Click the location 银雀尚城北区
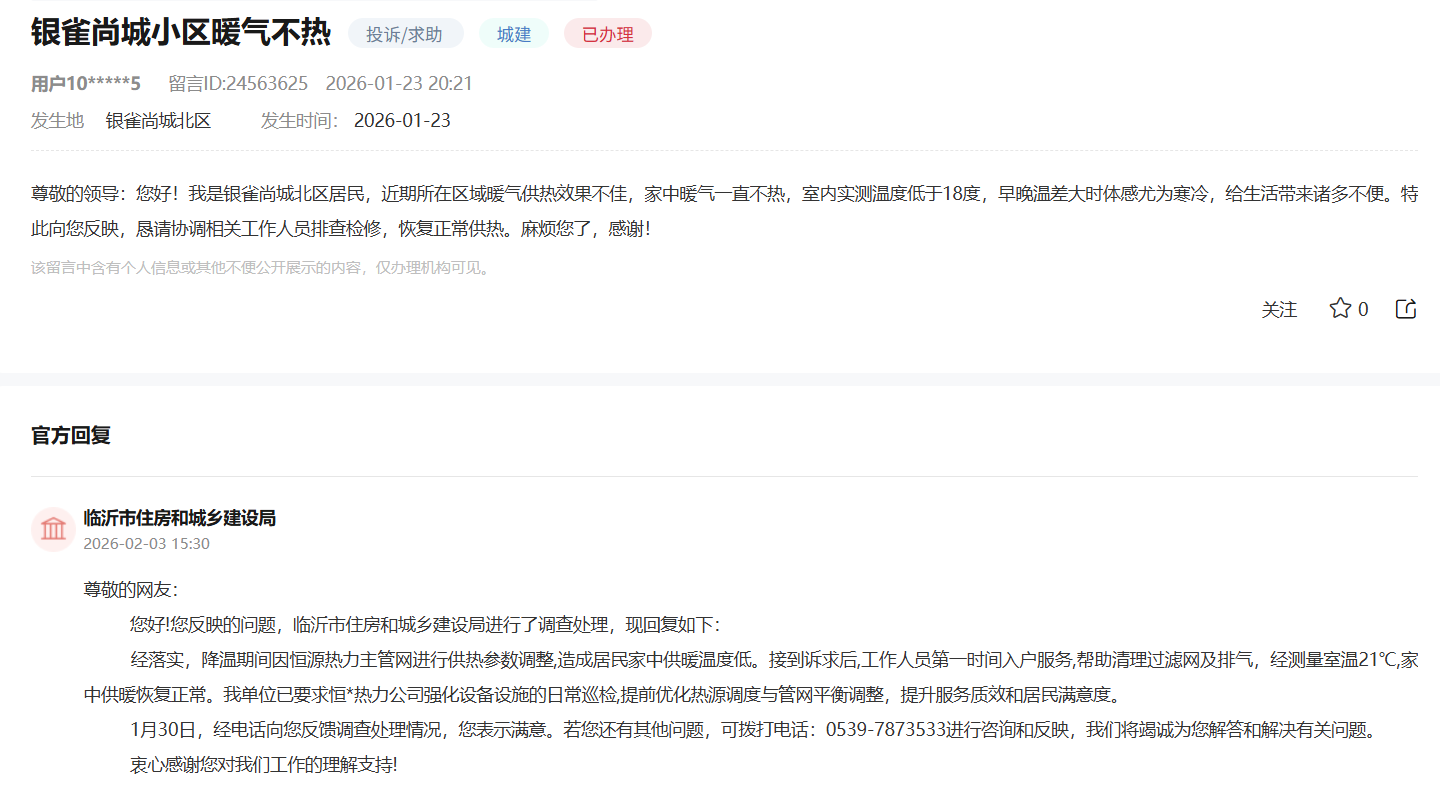This screenshot has width=1440, height=799. (158, 120)
